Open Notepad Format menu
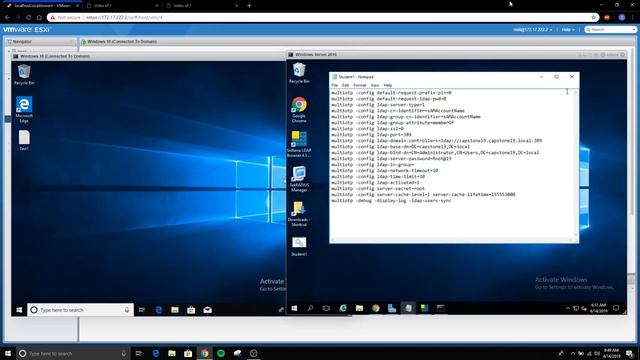Screen dimensions: 640x360 tap(360, 85)
